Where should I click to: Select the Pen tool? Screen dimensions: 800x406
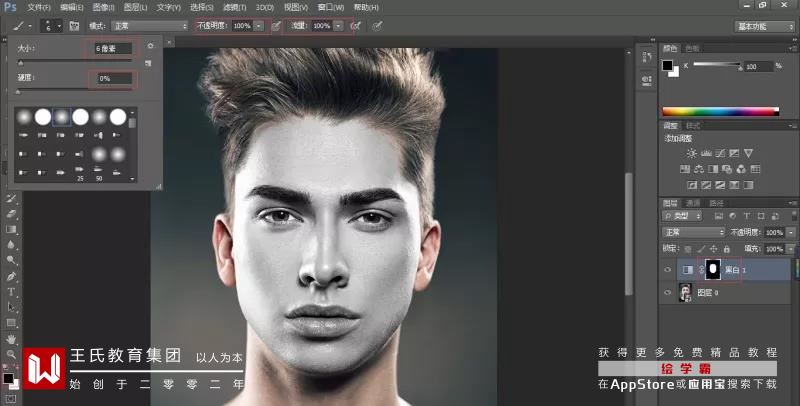click(x=11, y=276)
